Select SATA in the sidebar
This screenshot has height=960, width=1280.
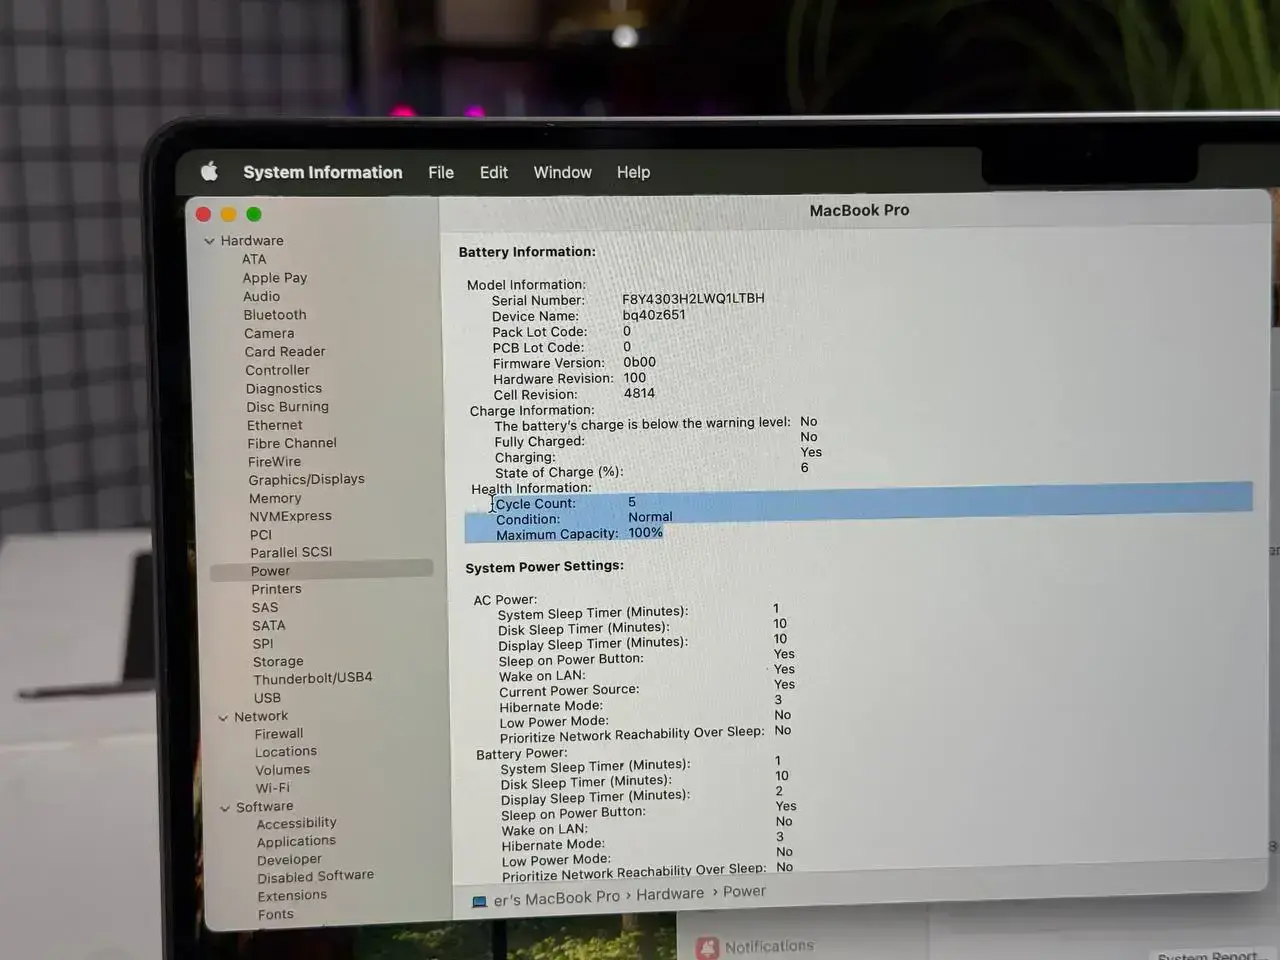click(x=268, y=625)
